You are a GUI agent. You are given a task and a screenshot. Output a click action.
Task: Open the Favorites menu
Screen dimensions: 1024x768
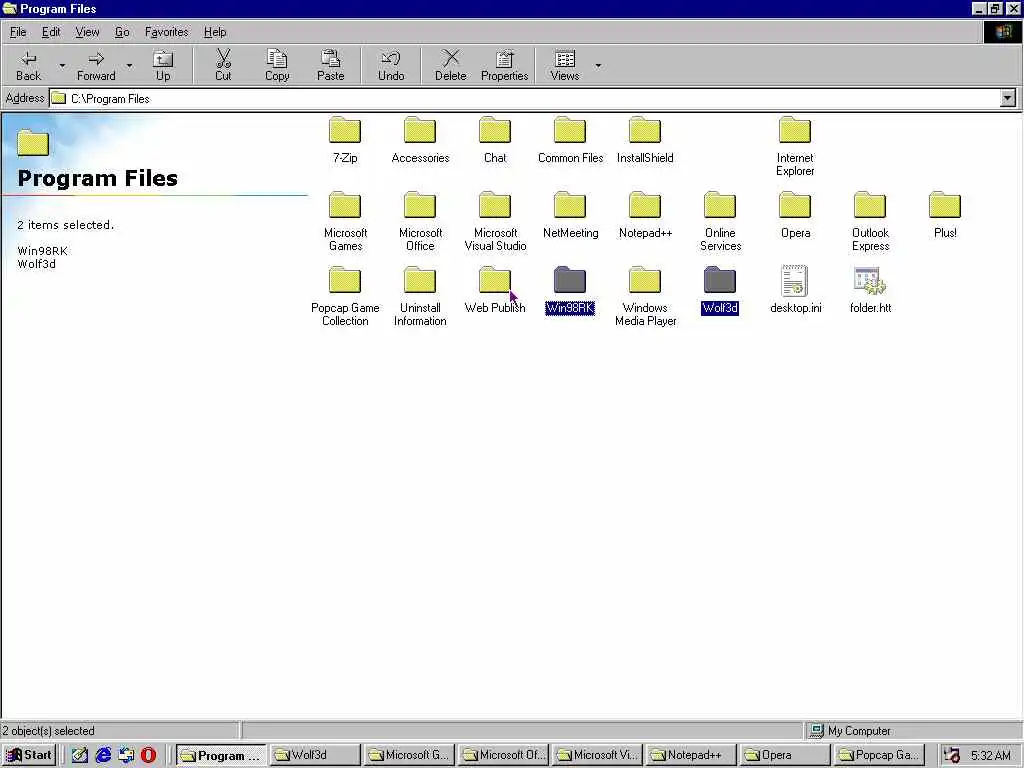point(167,32)
